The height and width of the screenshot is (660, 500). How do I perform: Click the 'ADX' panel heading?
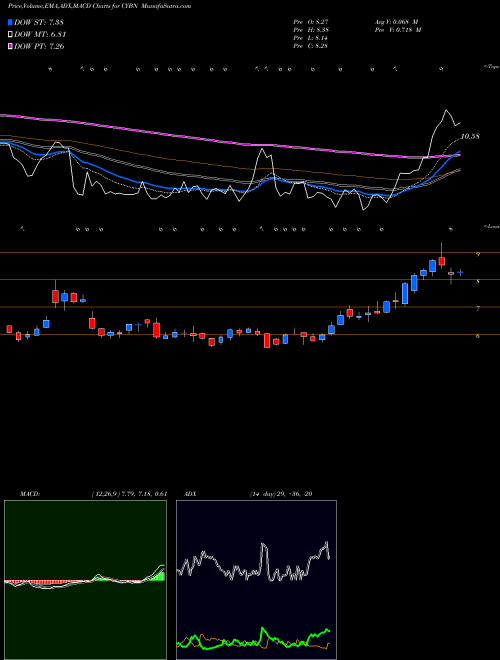[x=191, y=494]
